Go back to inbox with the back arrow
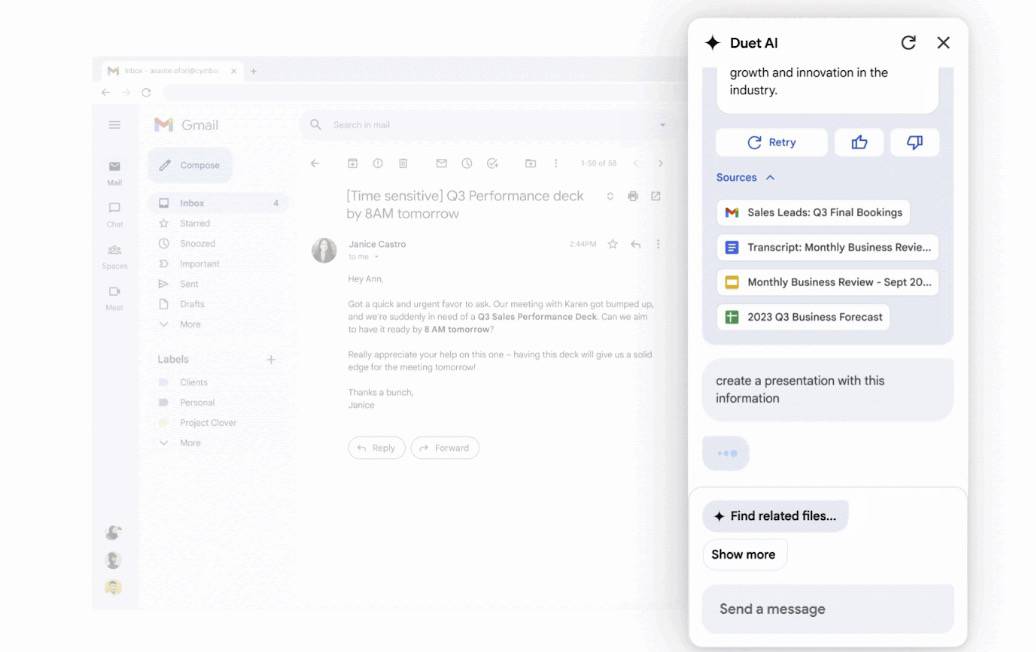 coord(315,164)
